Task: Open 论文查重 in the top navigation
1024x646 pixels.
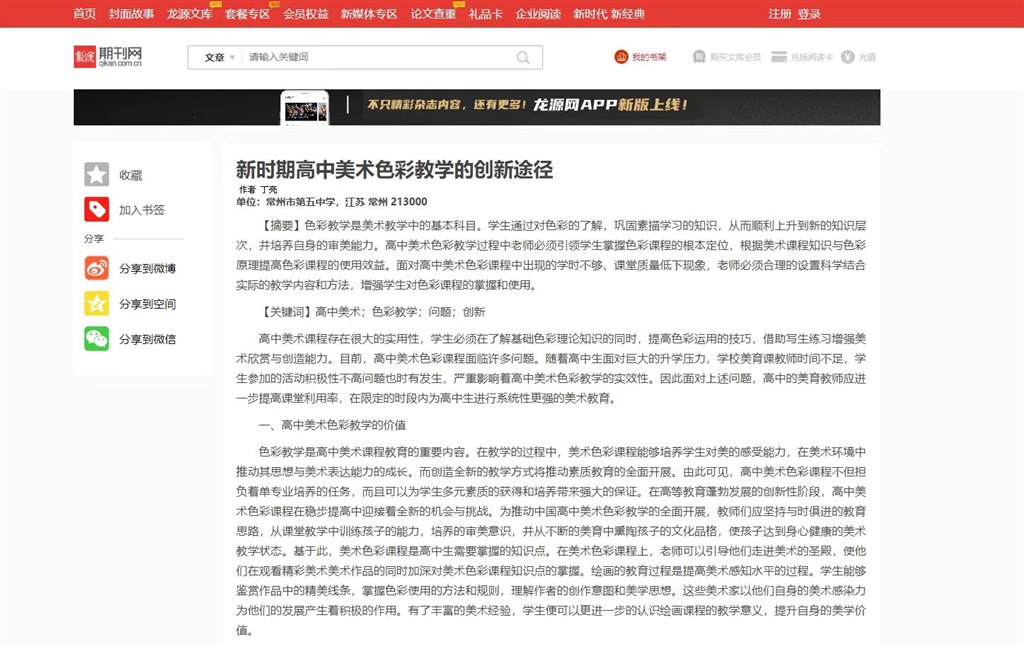Action: [x=433, y=14]
